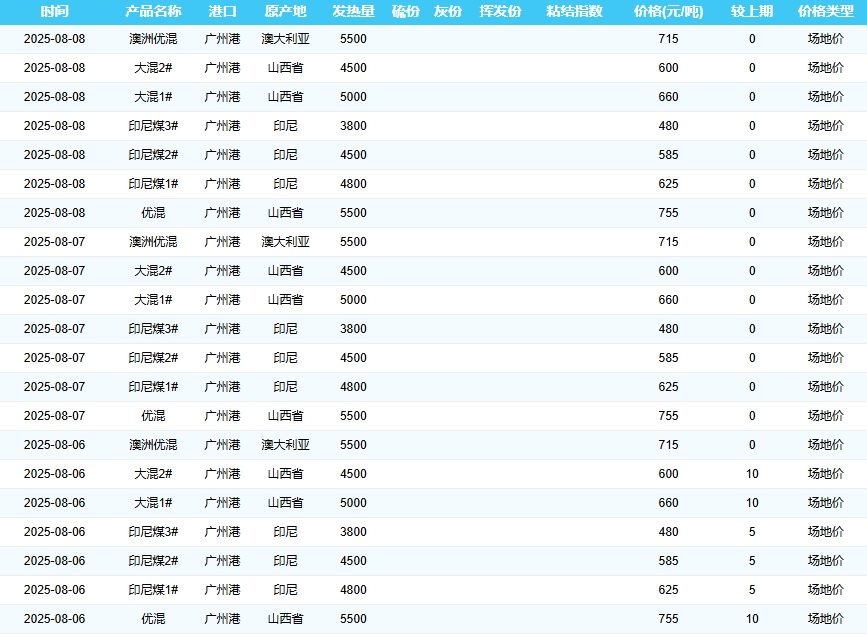The image size is (867, 634).
Task: Click the 粘结指数 column header
Action: pos(574,12)
